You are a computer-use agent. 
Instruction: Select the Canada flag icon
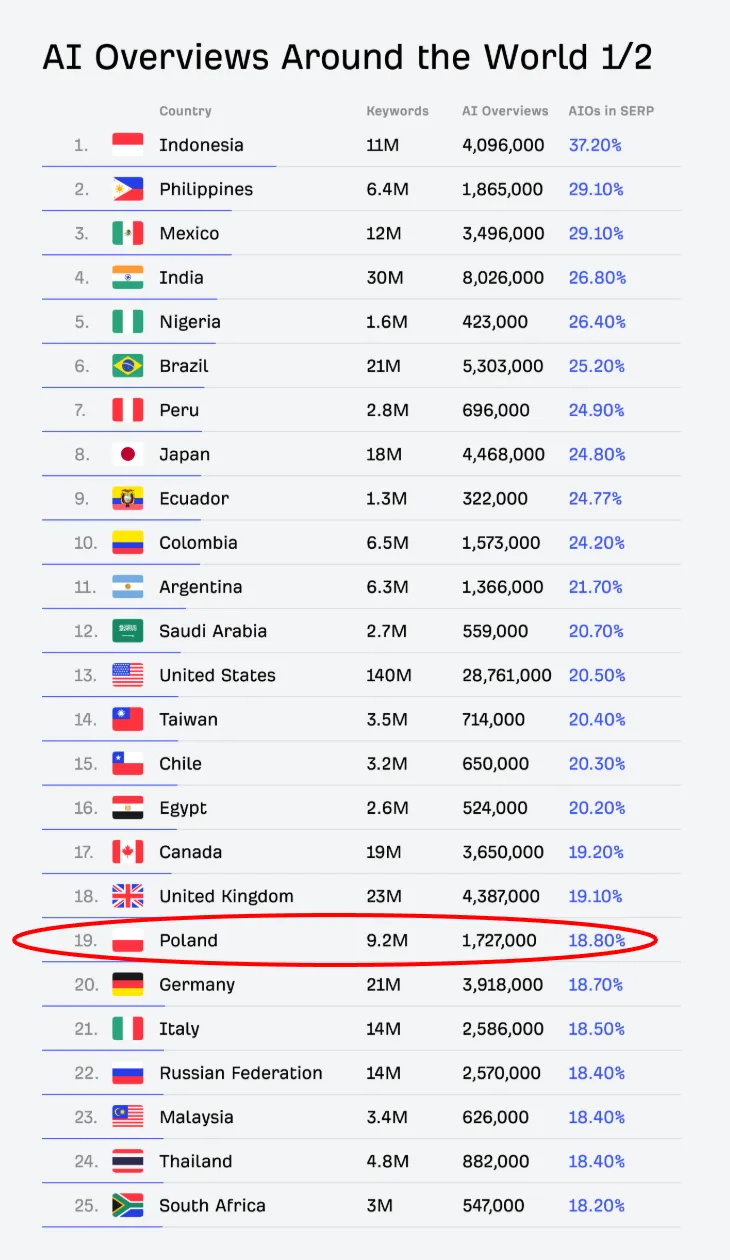(x=127, y=852)
